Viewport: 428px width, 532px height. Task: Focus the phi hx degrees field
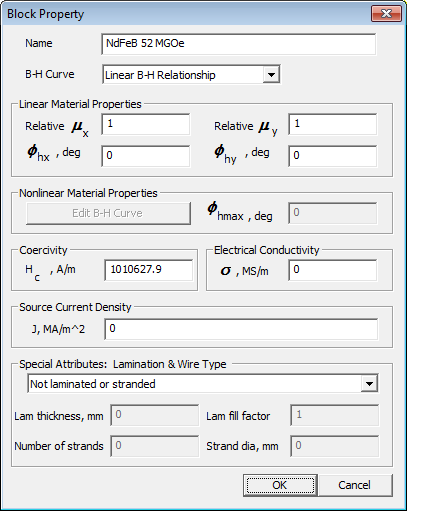coord(146,156)
